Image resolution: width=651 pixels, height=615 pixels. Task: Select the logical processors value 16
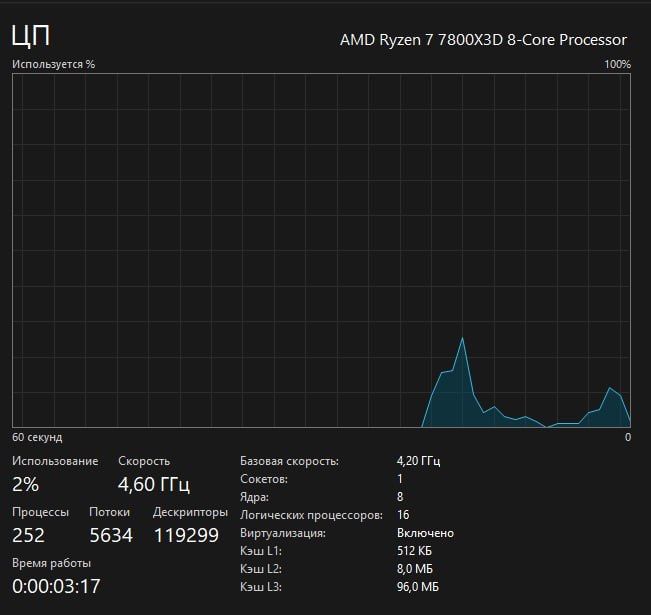[x=403, y=515]
